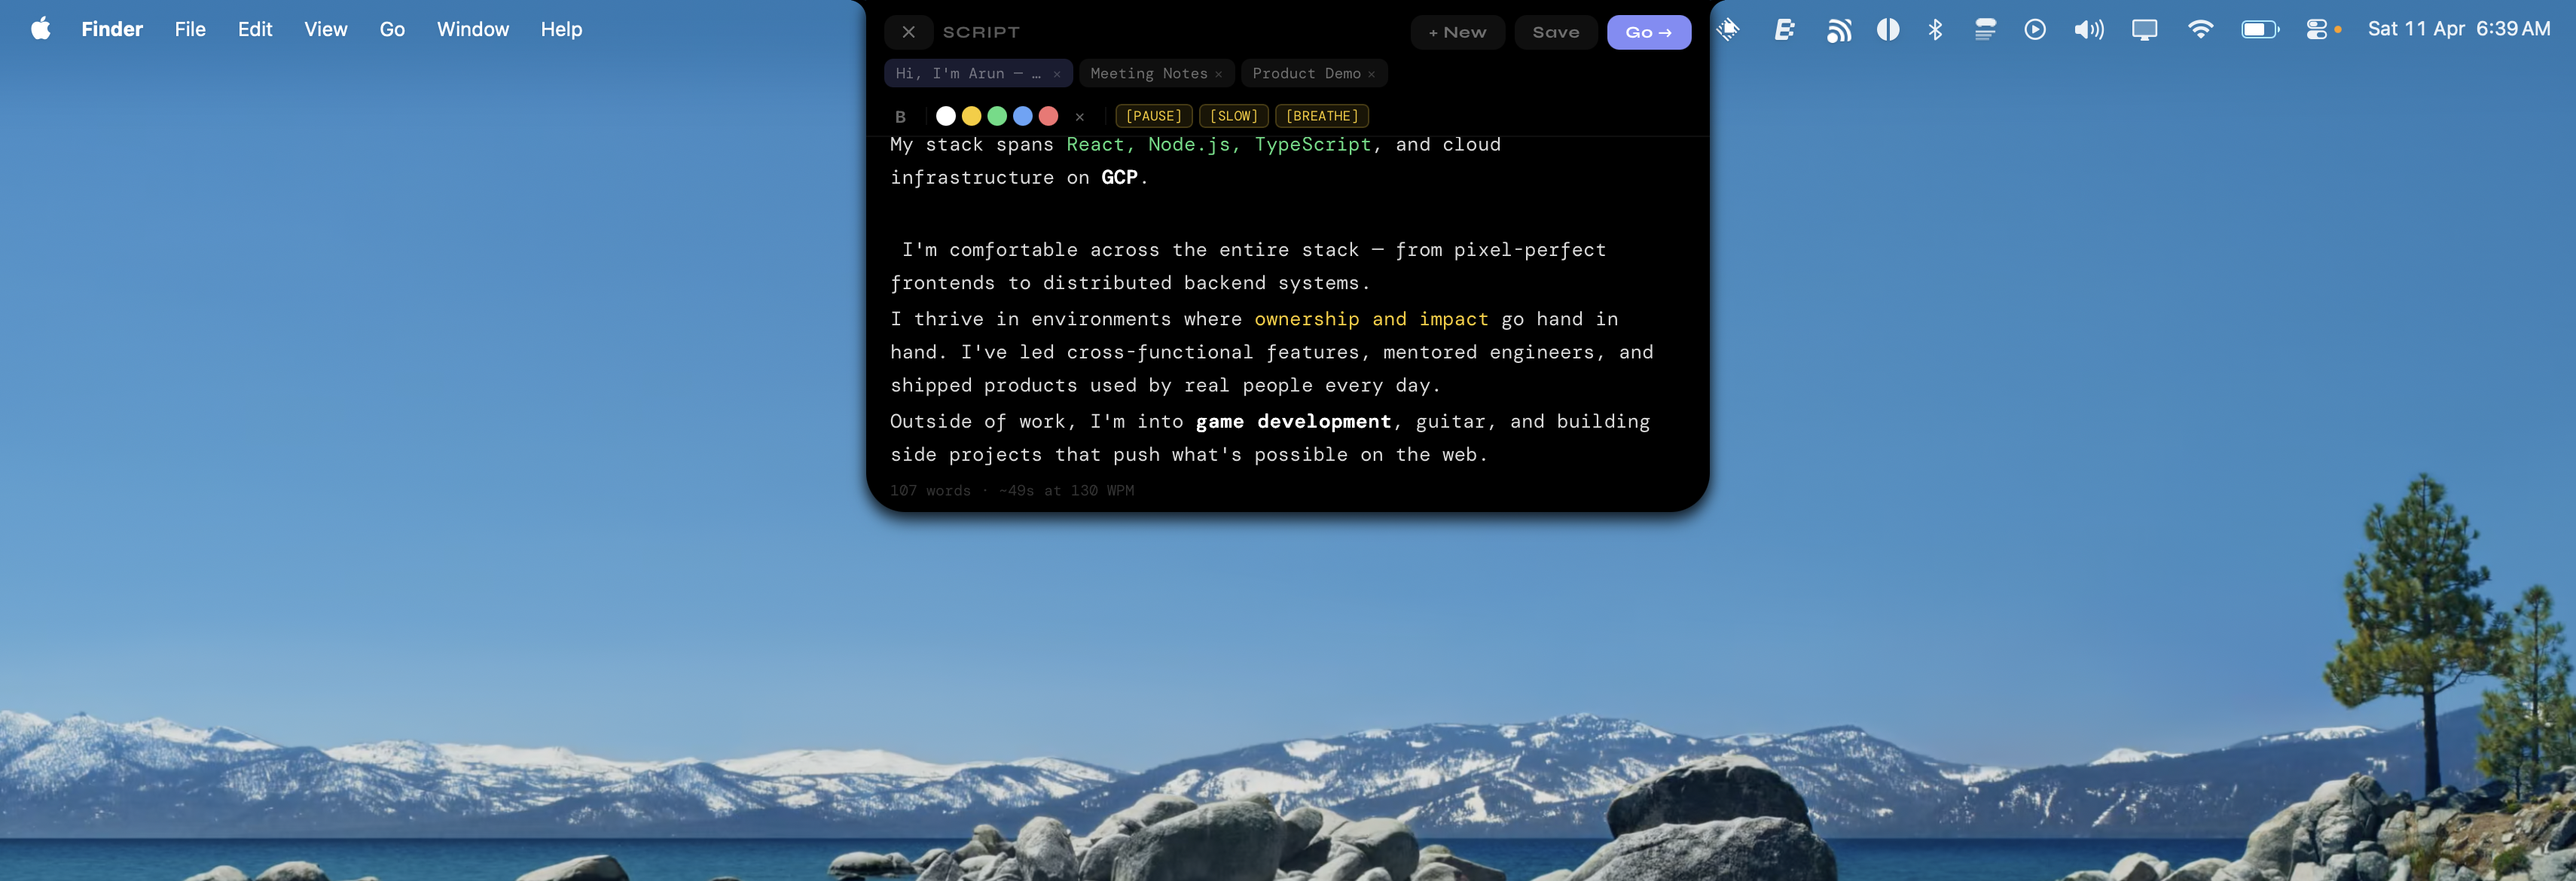Image resolution: width=2576 pixels, height=881 pixels.
Task: Dismiss the 'Meeting Notes' script tag
Action: (1219, 73)
